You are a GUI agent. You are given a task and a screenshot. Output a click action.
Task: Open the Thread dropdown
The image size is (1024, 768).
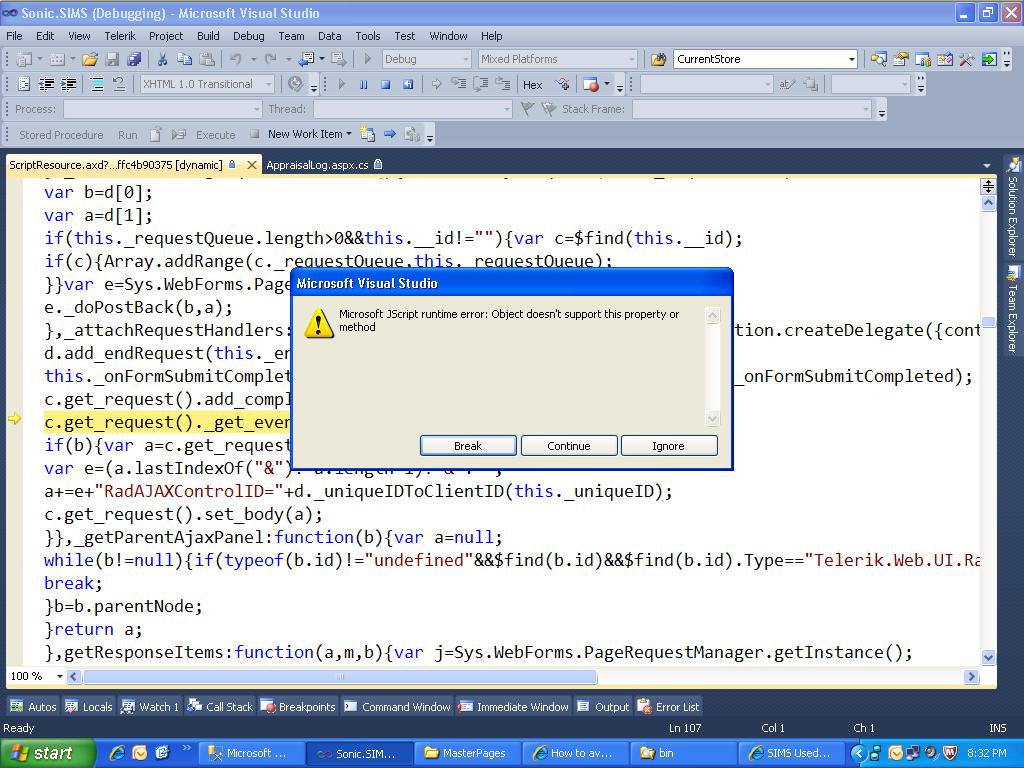pyautogui.click(x=507, y=109)
